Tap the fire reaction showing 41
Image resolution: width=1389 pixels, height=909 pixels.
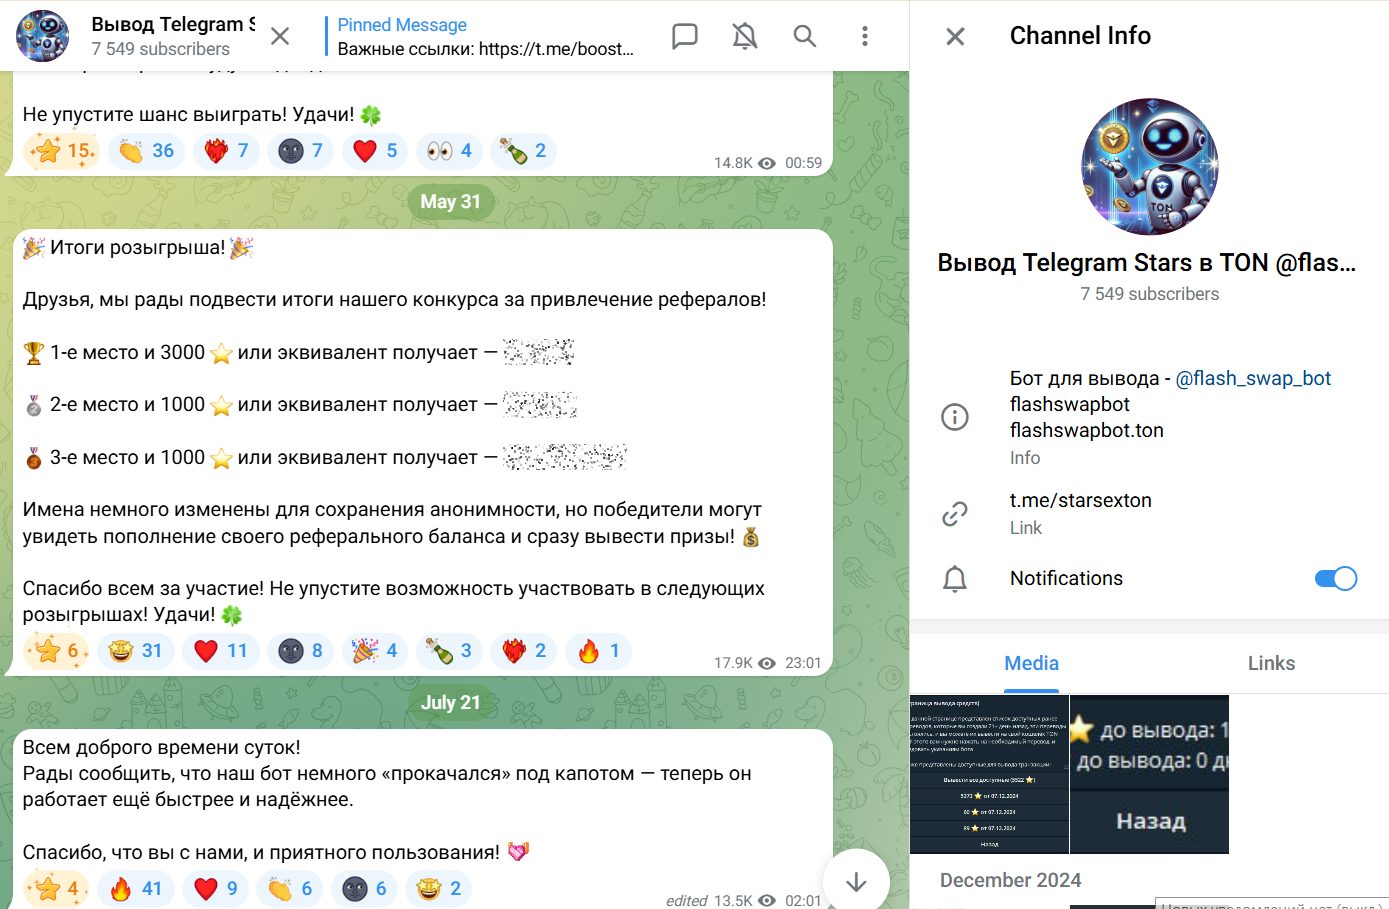coord(136,888)
